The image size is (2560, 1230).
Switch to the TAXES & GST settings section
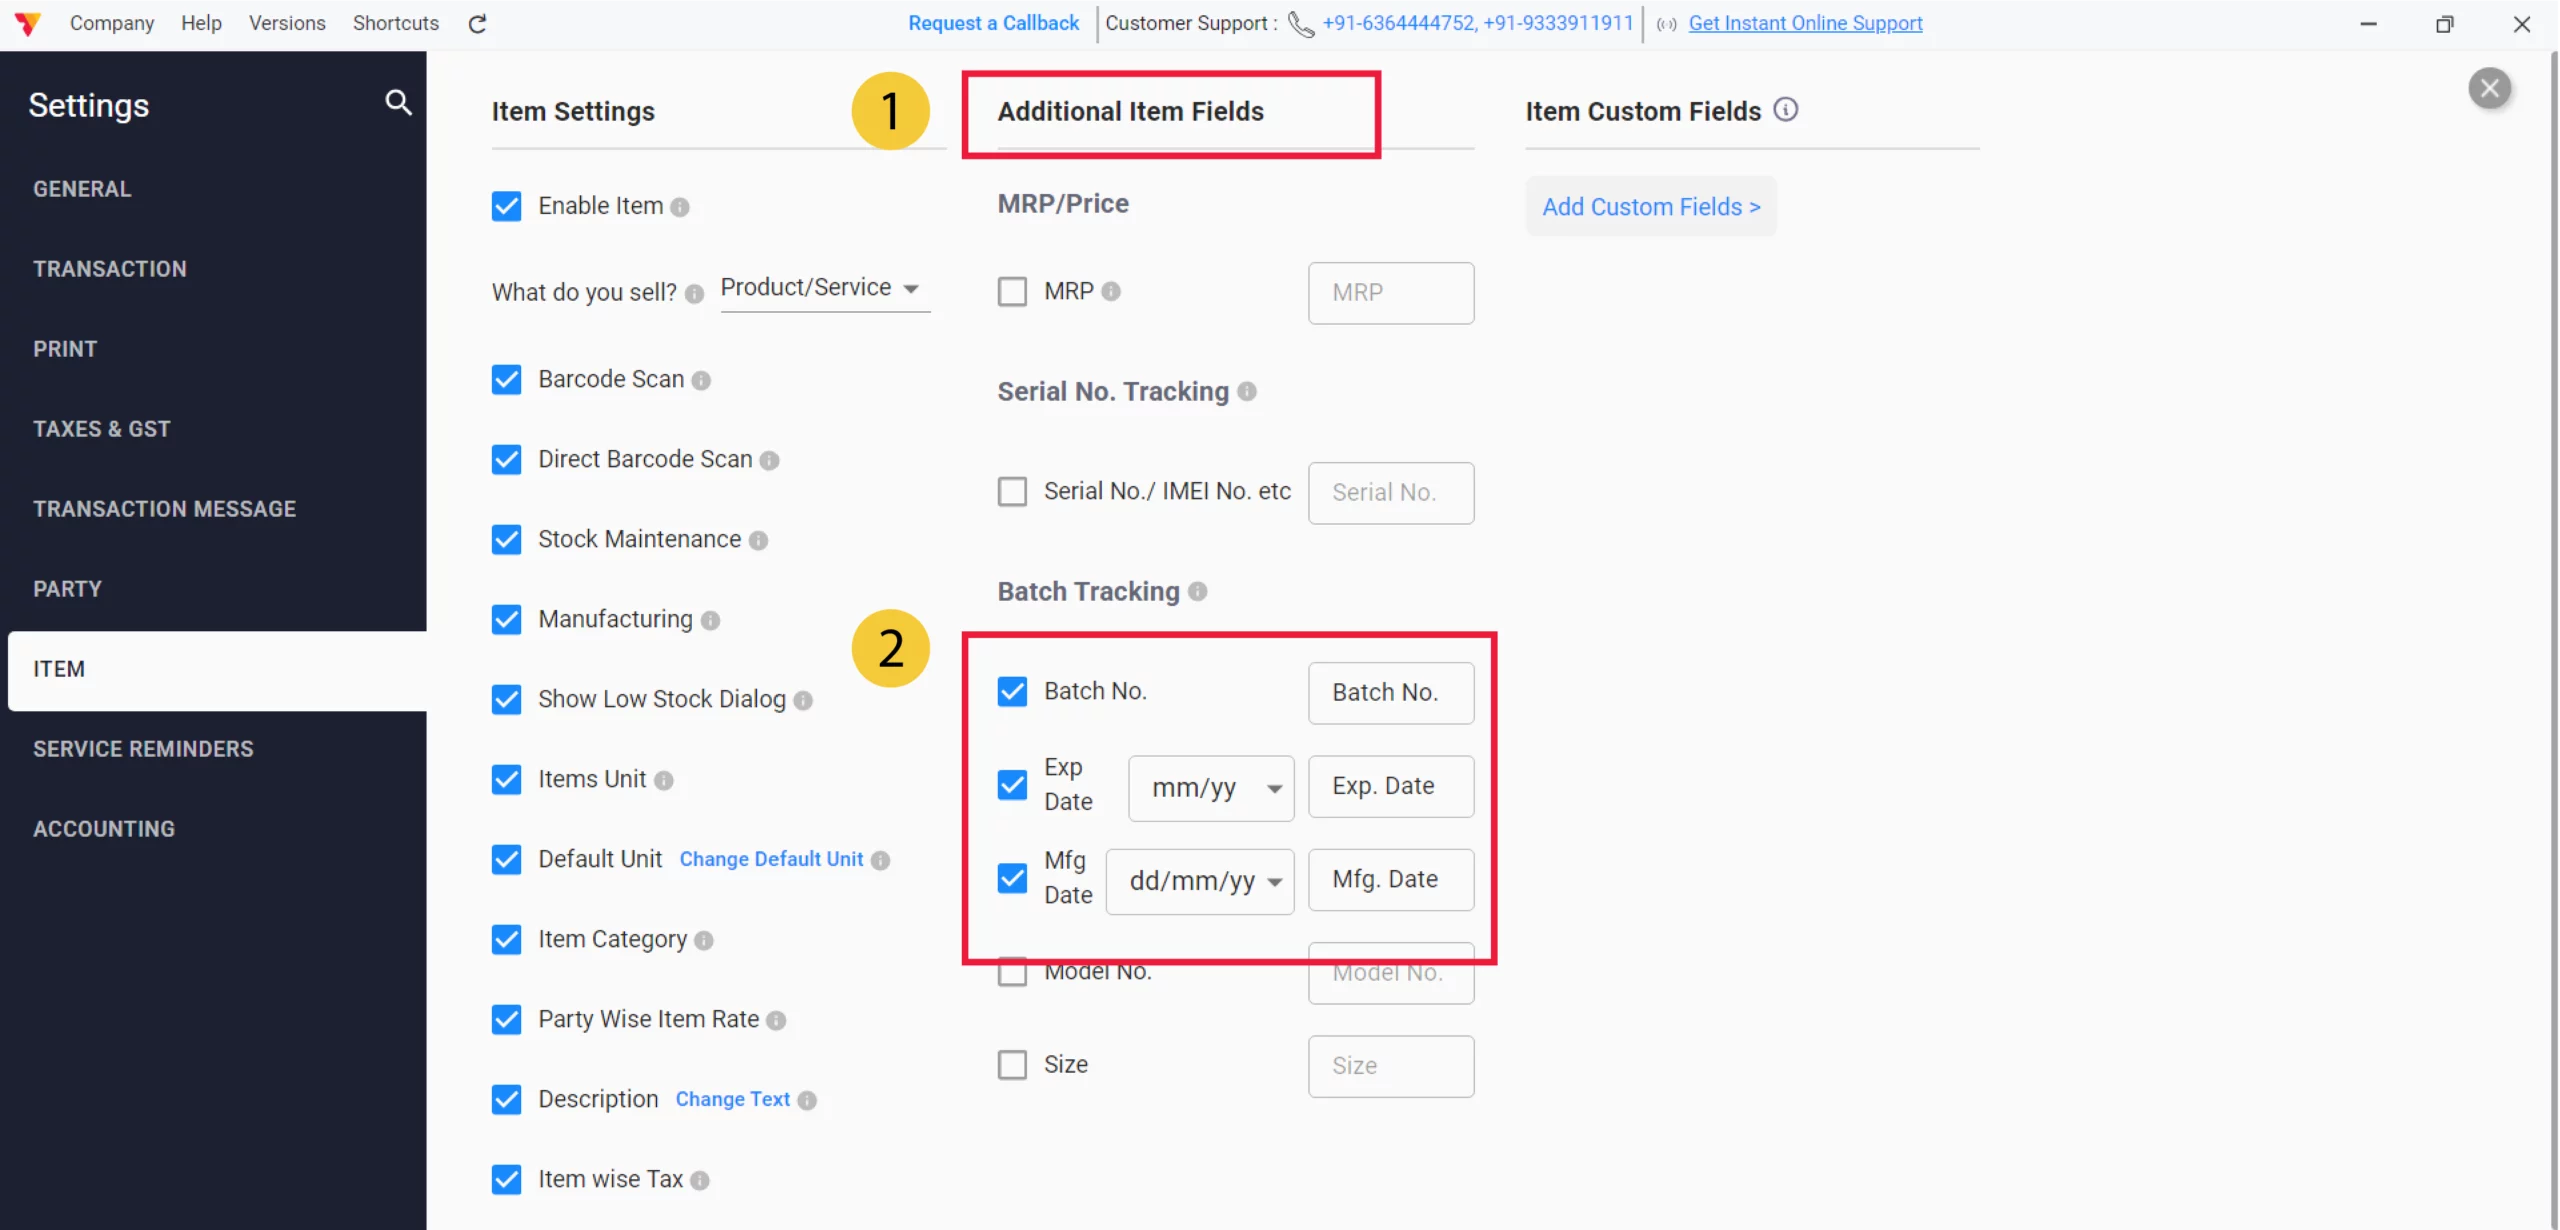pyautogui.click(x=102, y=428)
